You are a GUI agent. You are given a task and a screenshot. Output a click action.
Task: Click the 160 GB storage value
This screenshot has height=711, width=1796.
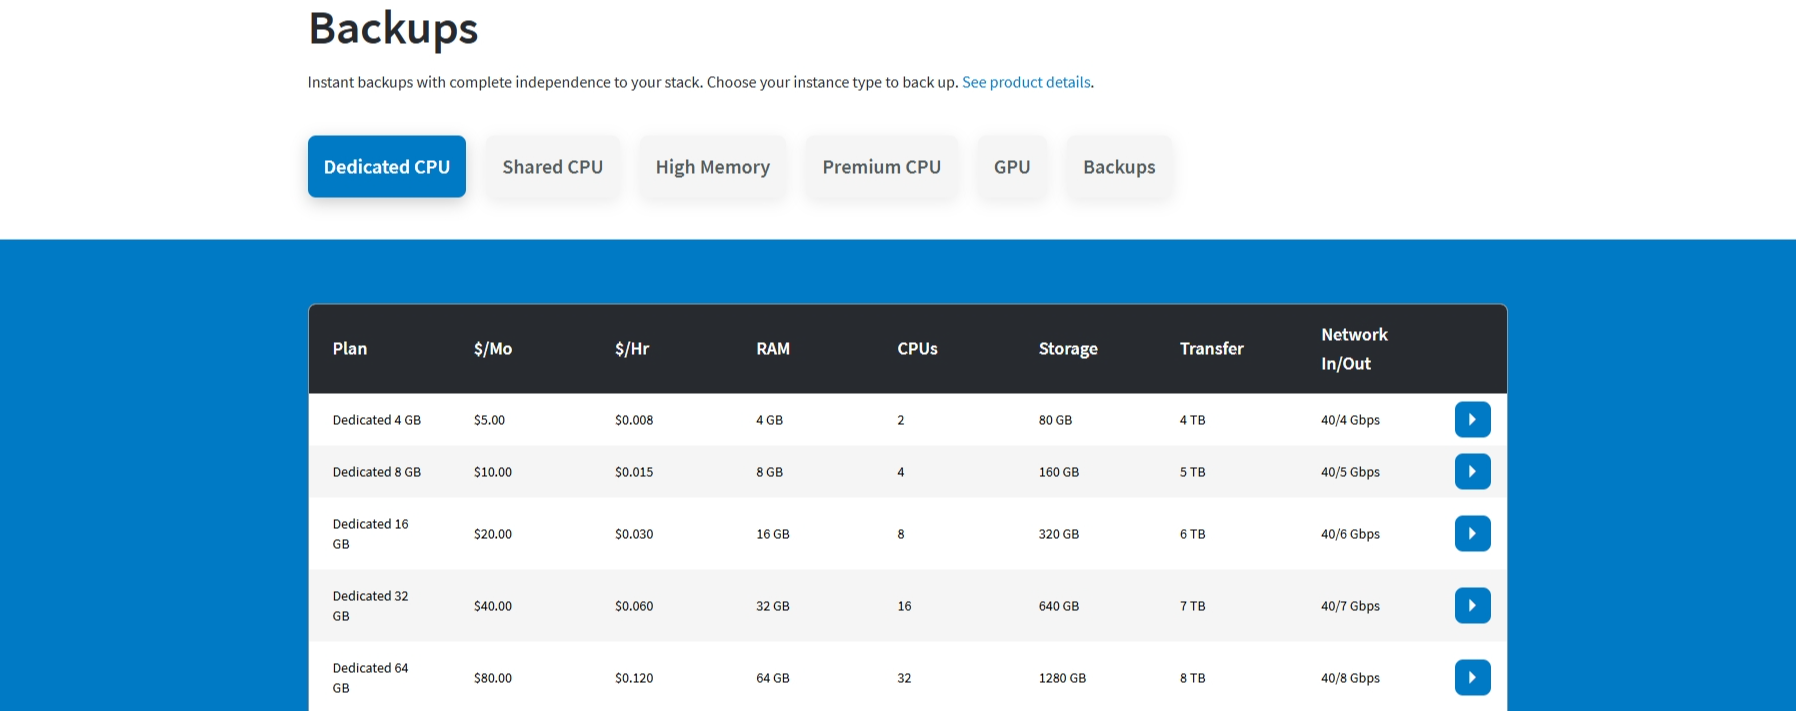pyautogui.click(x=1059, y=472)
